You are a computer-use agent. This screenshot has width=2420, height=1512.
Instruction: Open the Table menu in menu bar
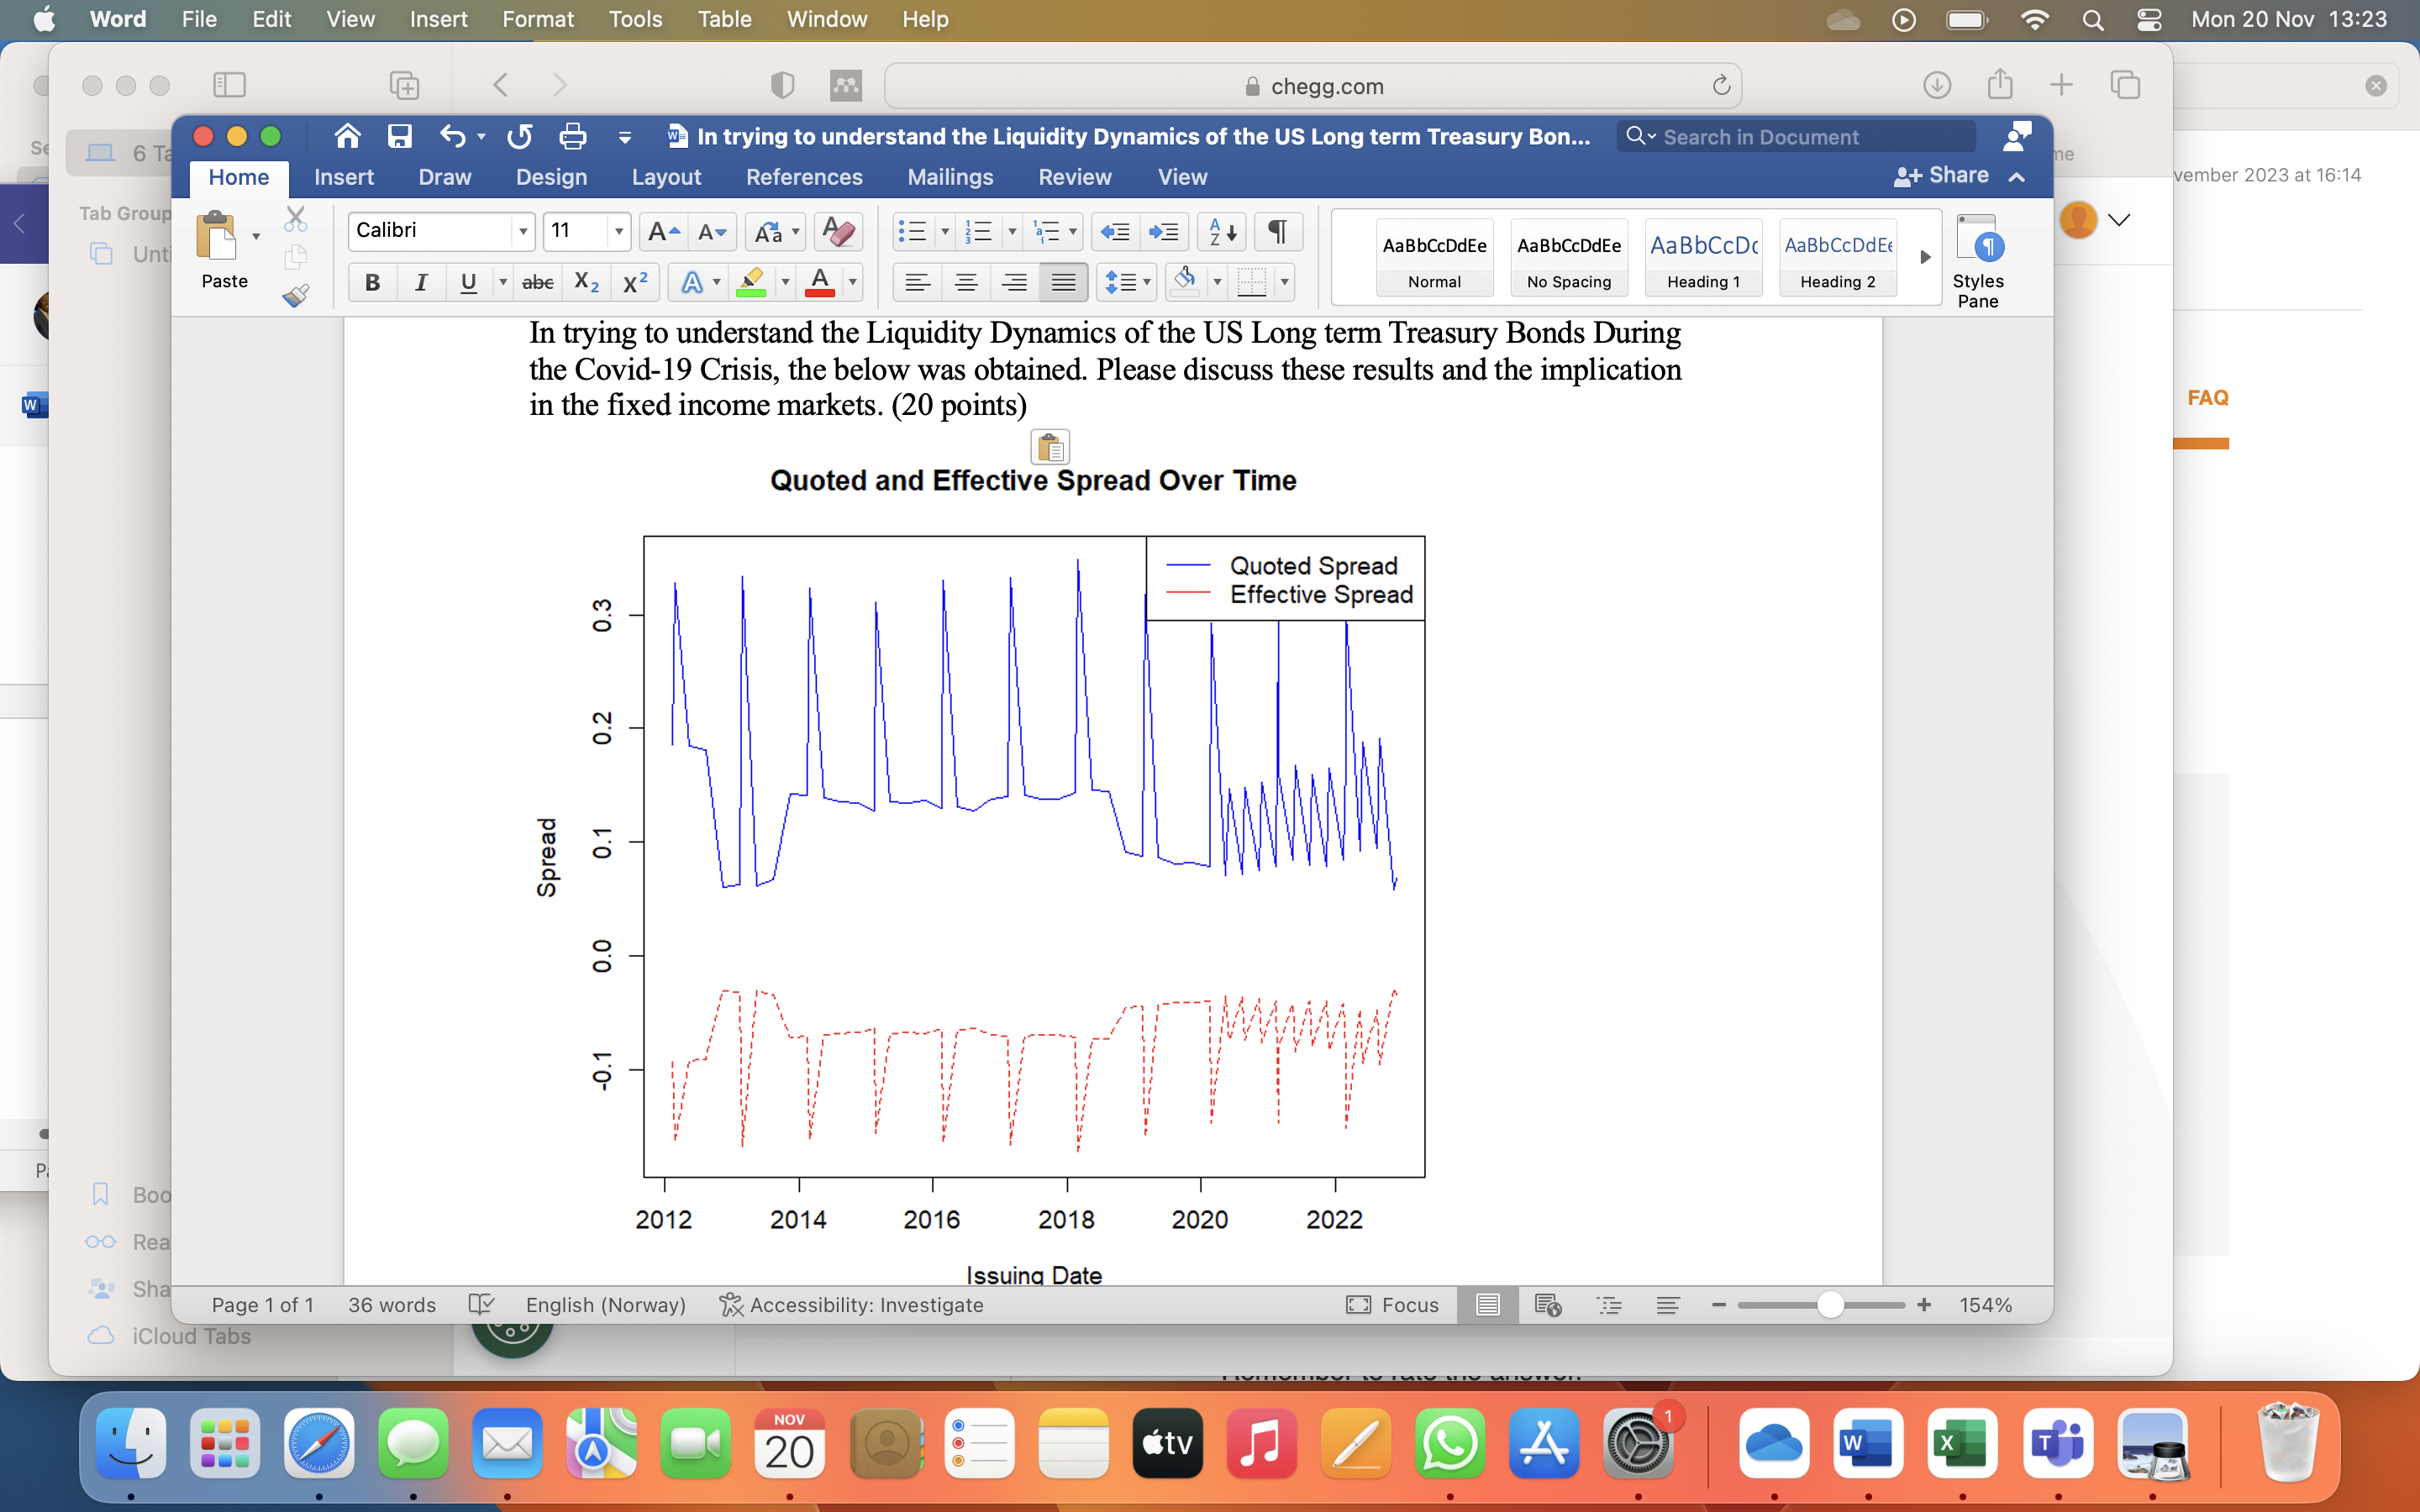click(x=724, y=19)
